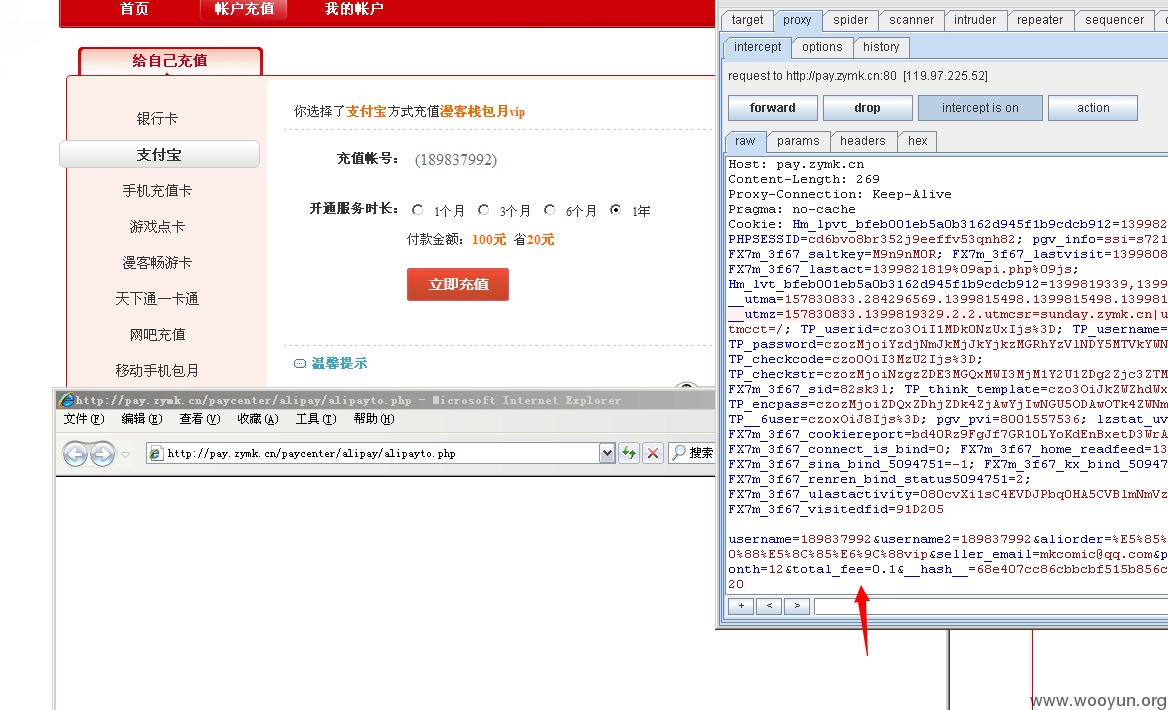Toggle the intercept is on button
The height and width of the screenshot is (710, 1168).
pos(980,108)
